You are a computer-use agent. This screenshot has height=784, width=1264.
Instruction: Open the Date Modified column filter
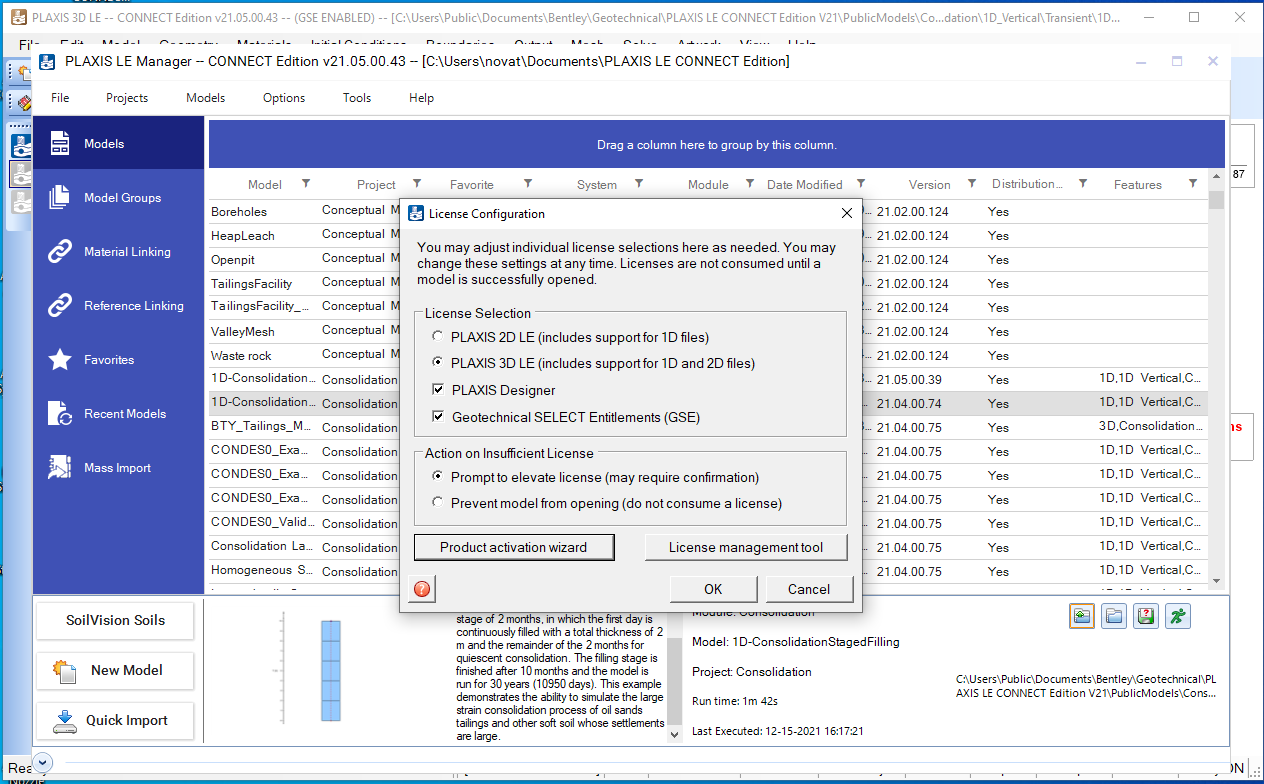pos(861,184)
